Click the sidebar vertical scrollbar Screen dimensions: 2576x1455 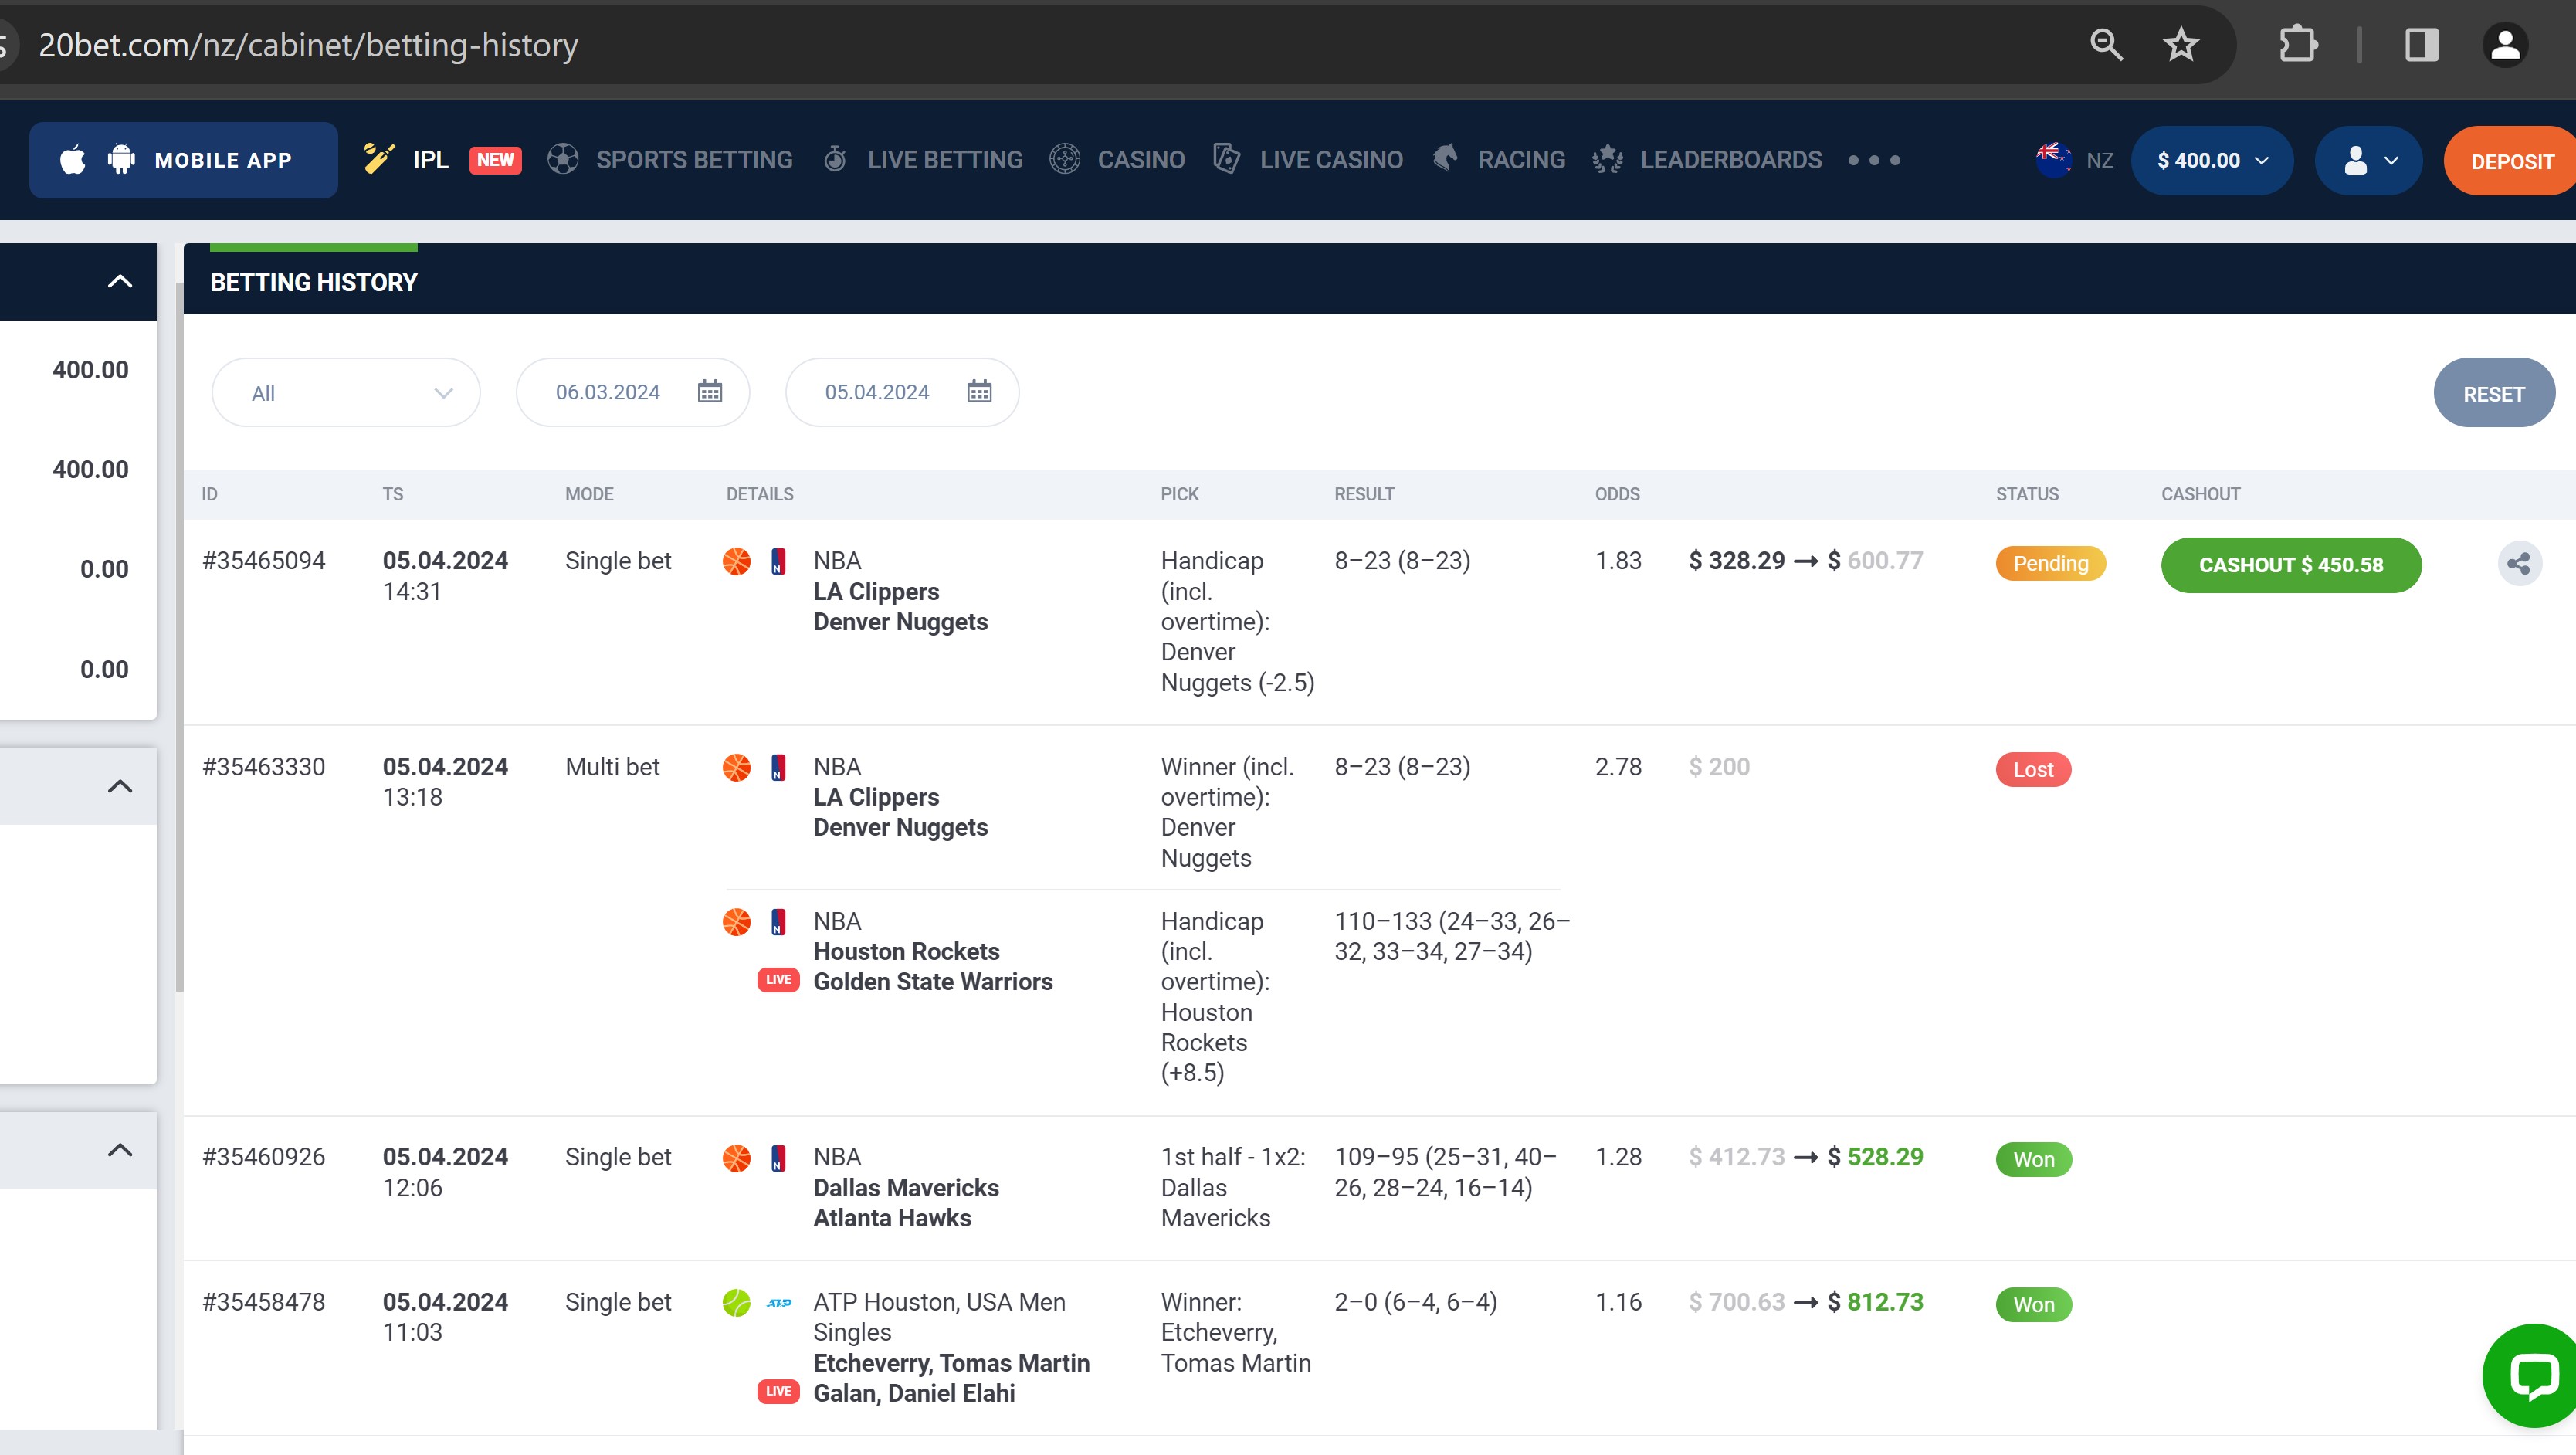click(179, 636)
